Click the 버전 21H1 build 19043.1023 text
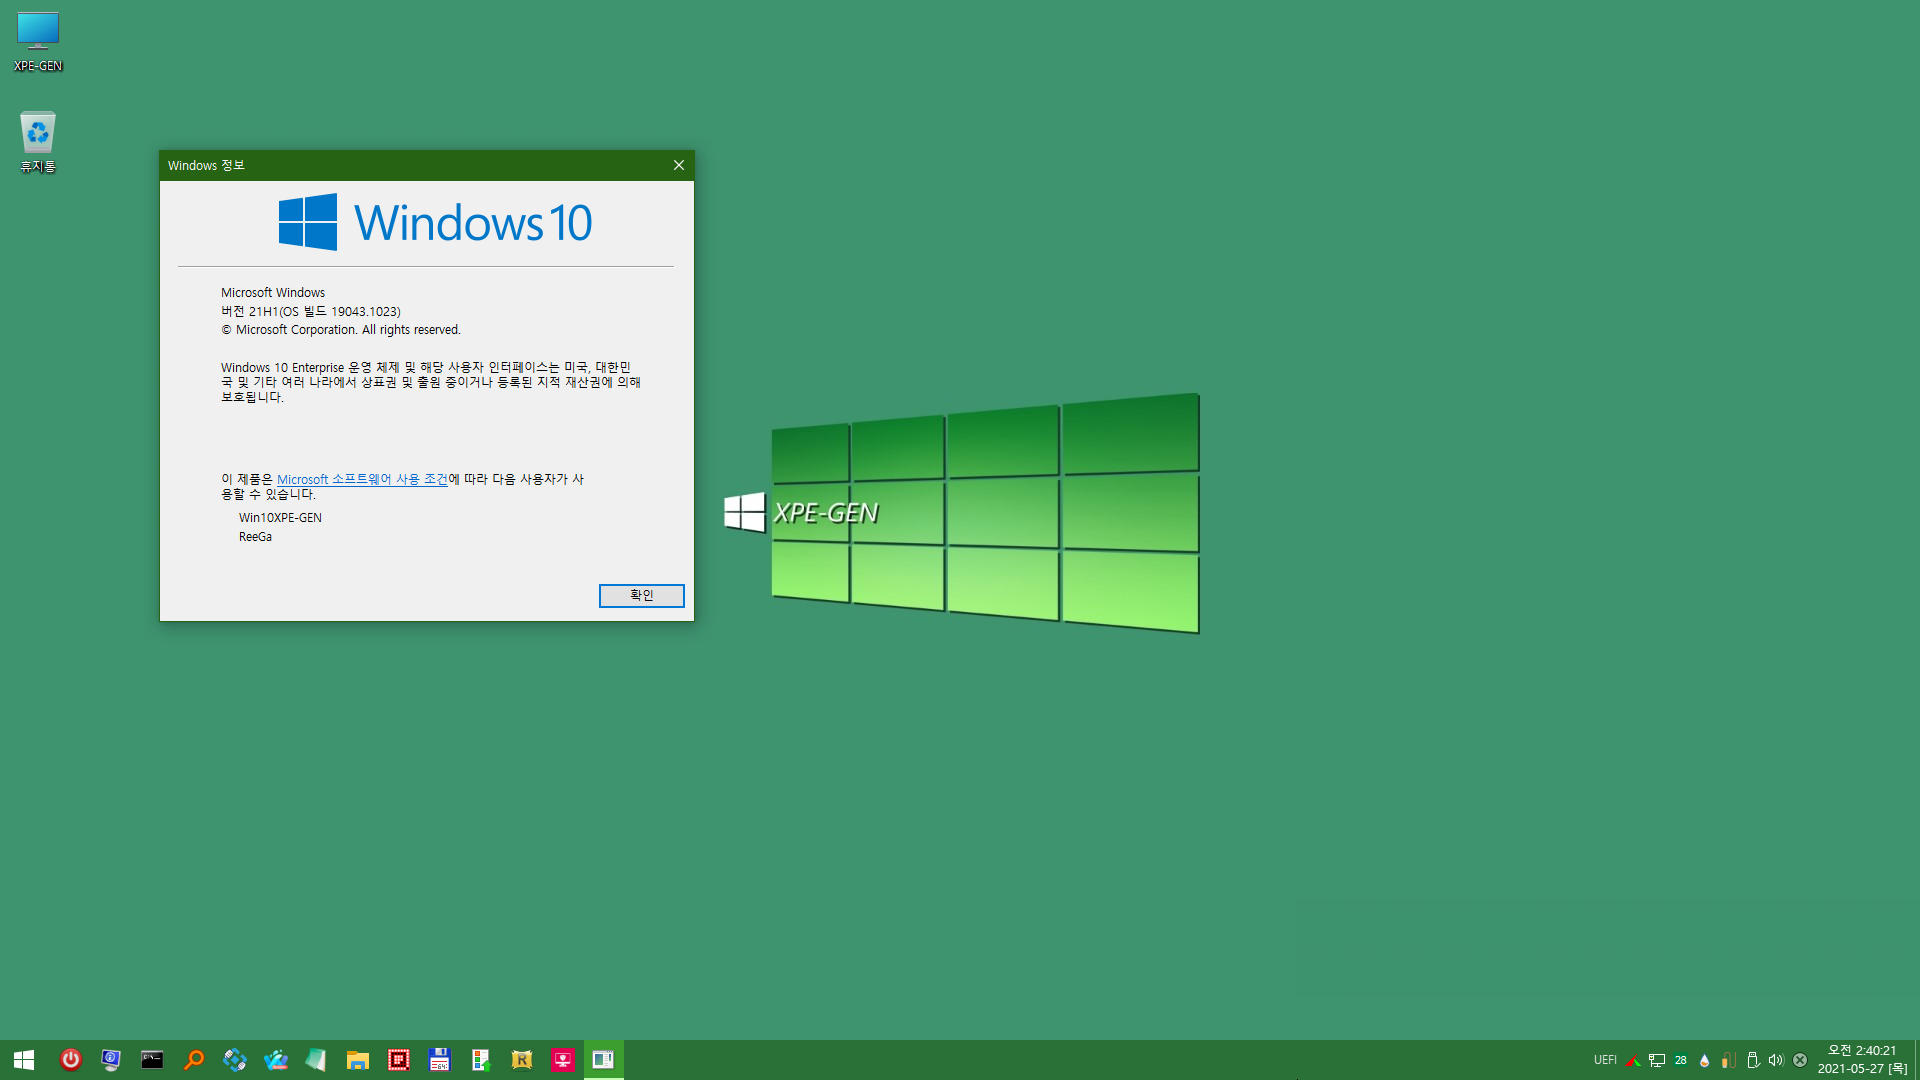The height and width of the screenshot is (1080, 1920). (311, 312)
